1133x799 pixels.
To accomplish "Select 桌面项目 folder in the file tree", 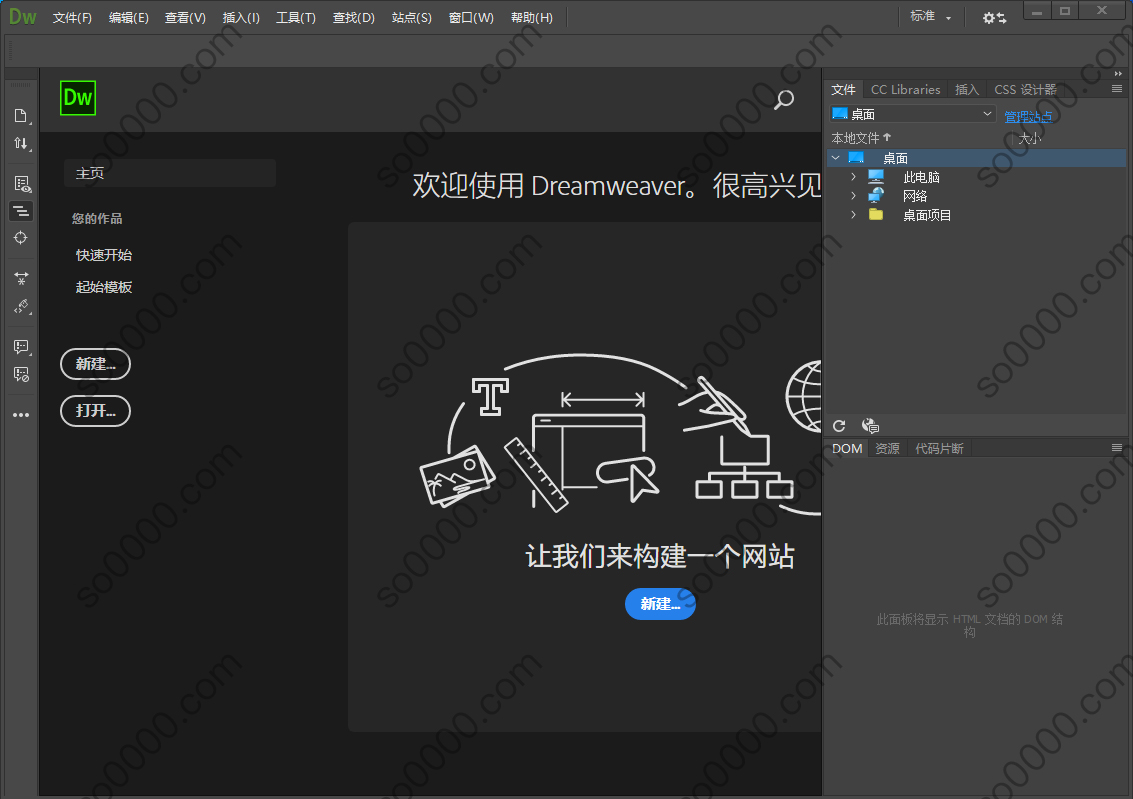I will [x=926, y=215].
